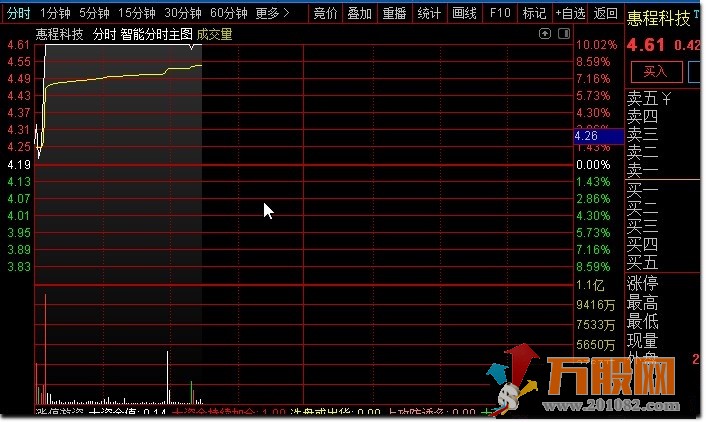The image size is (706, 422).
Task: Click the 智能分时主图 indicator label
Action: [156, 34]
